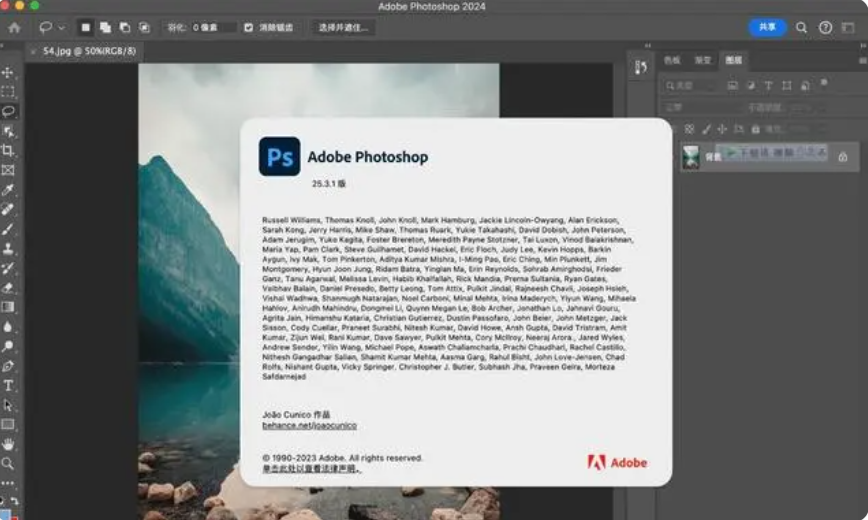Open the Lasso tool preset dropdown

(x=51, y=28)
